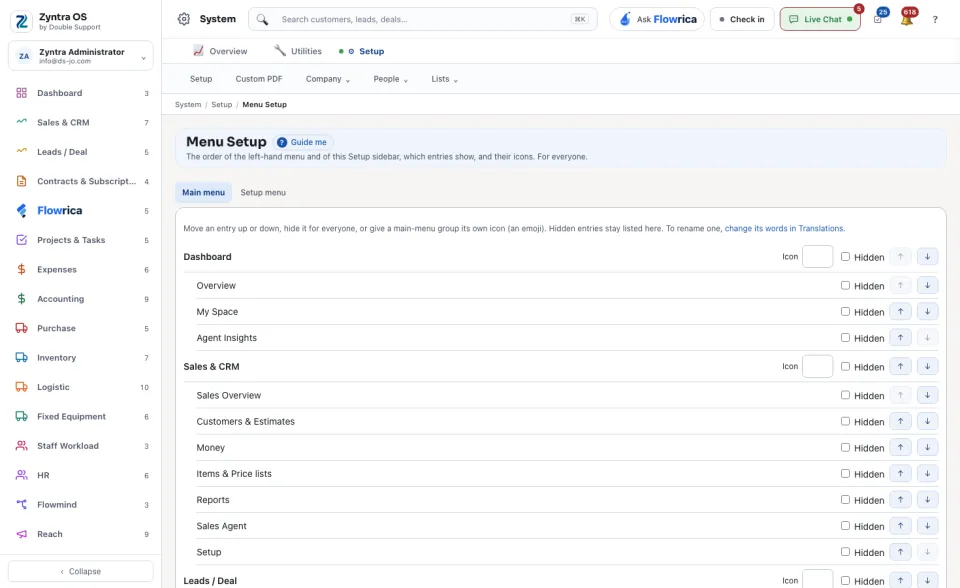Viewport: 960px width, 588px height.
Task: Click the Leads / Deal sidebar icon
Action: pos(21,151)
